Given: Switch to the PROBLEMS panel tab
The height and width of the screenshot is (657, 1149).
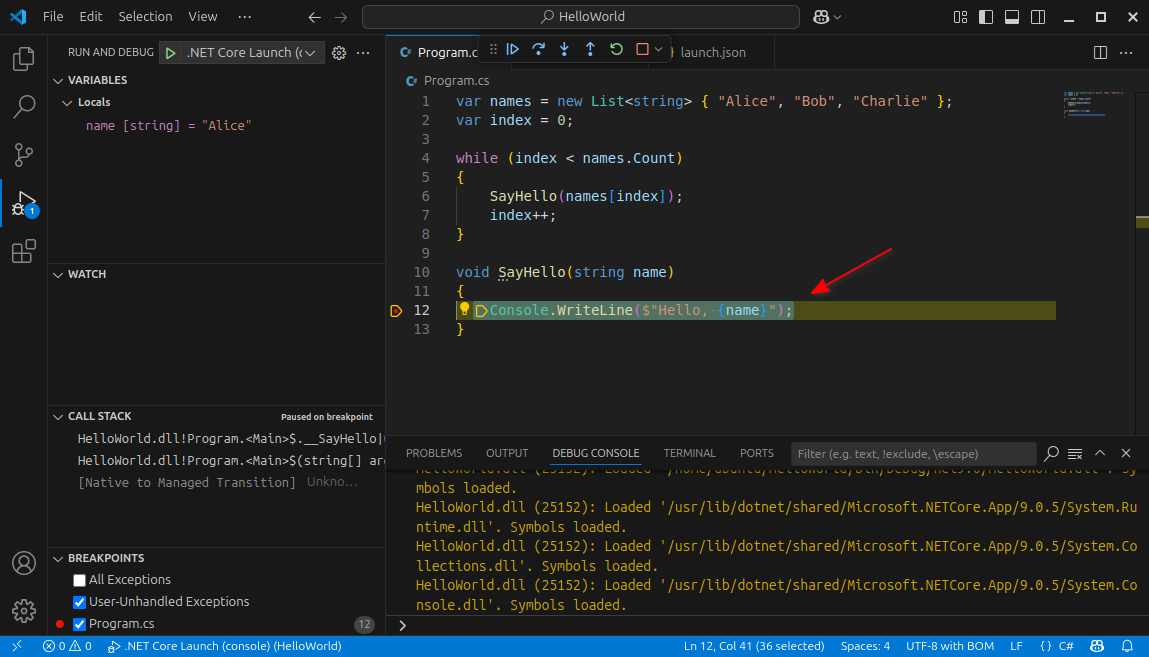Looking at the screenshot, I should [434, 453].
